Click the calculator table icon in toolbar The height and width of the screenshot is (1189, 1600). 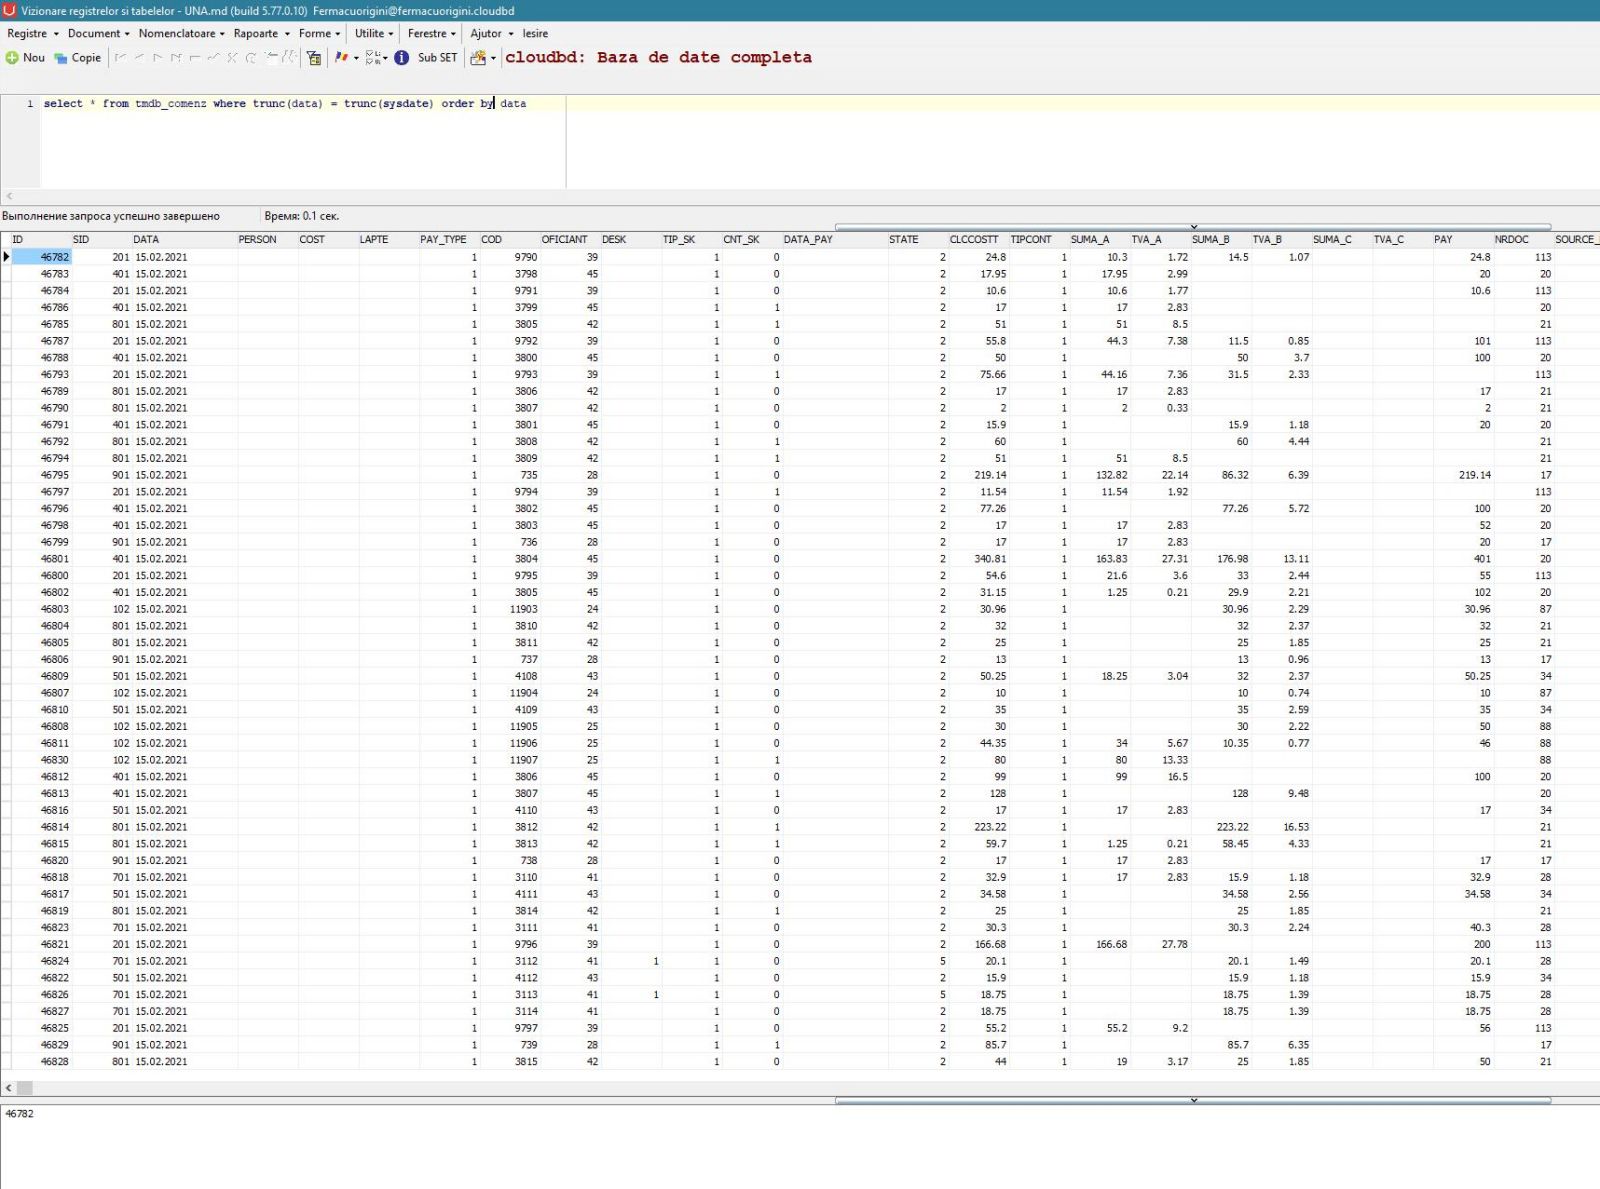(313, 58)
